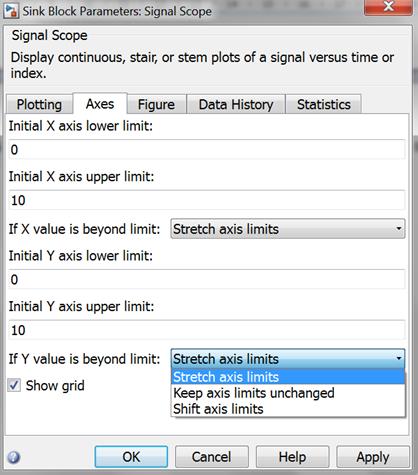Click the Help button

click(292, 457)
